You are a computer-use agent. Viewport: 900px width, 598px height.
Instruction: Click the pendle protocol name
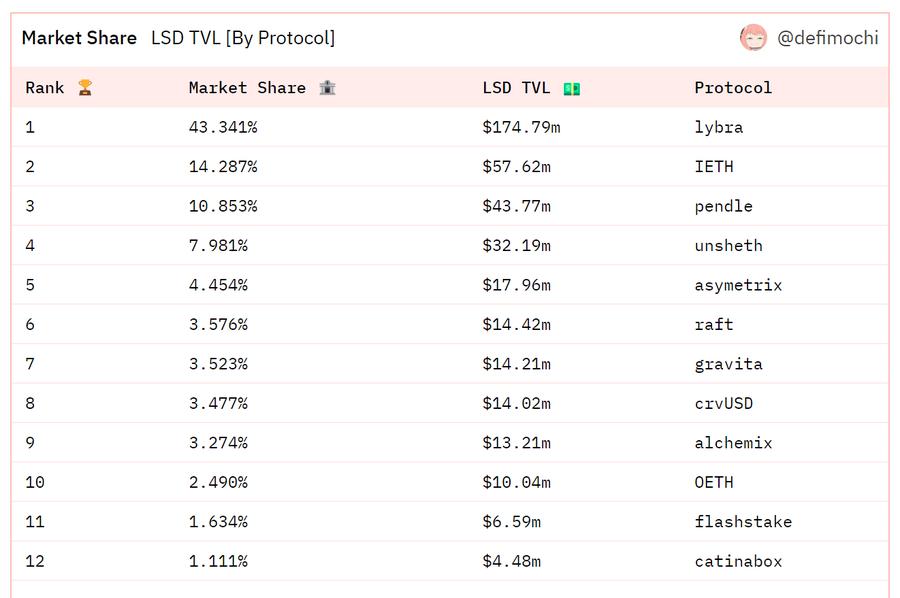coord(723,206)
